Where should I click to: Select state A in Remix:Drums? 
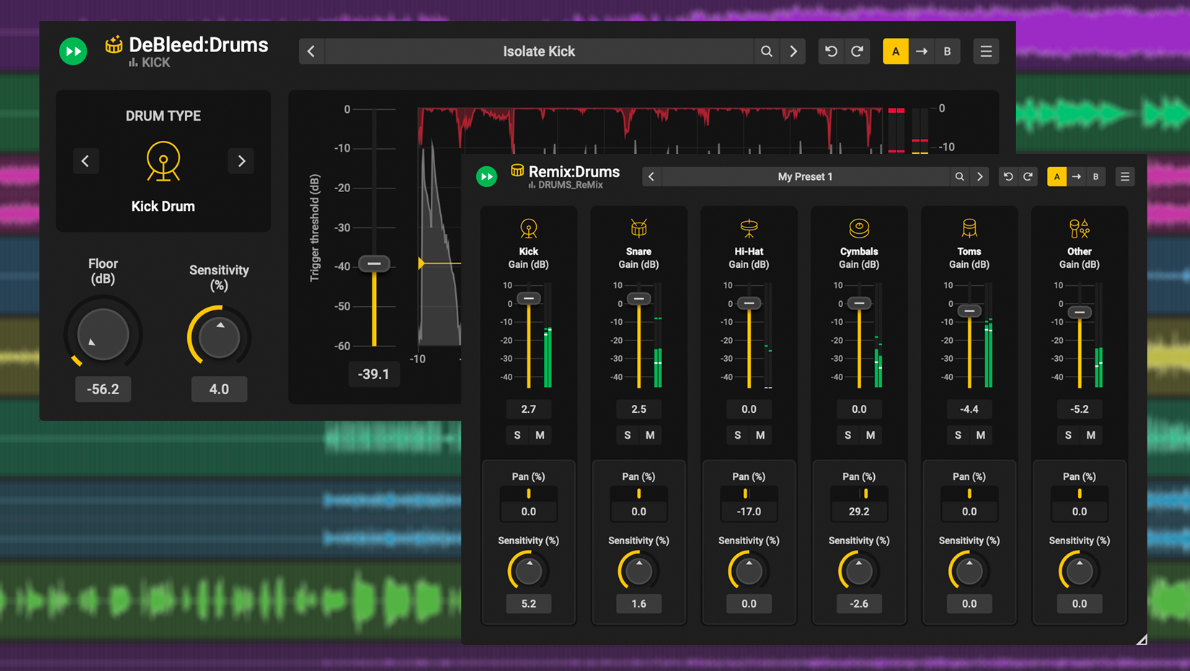(1056, 177)
